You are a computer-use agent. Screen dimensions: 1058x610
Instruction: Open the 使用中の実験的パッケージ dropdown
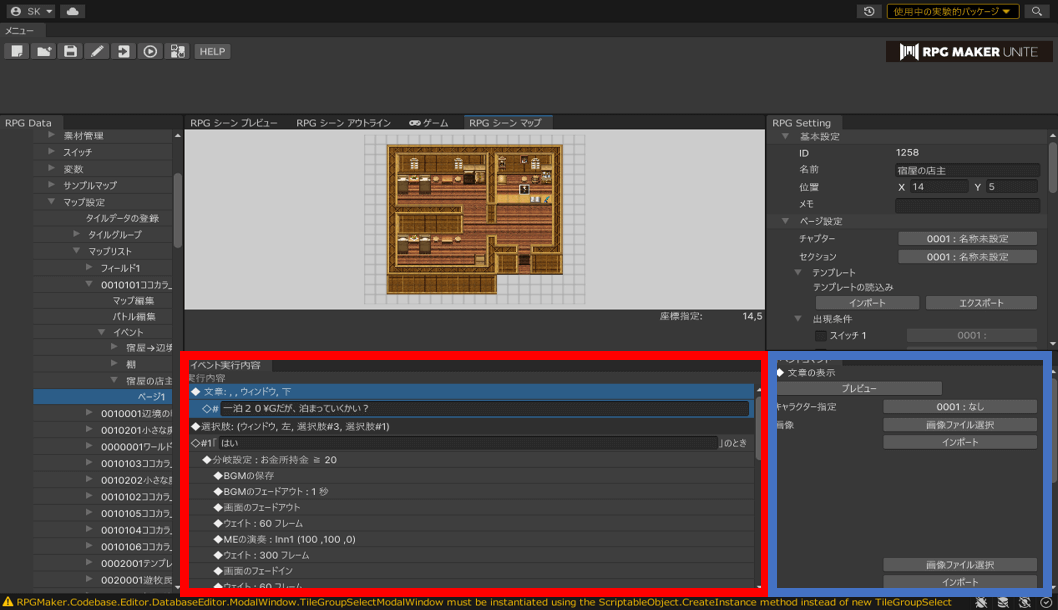tap(952, 11)
